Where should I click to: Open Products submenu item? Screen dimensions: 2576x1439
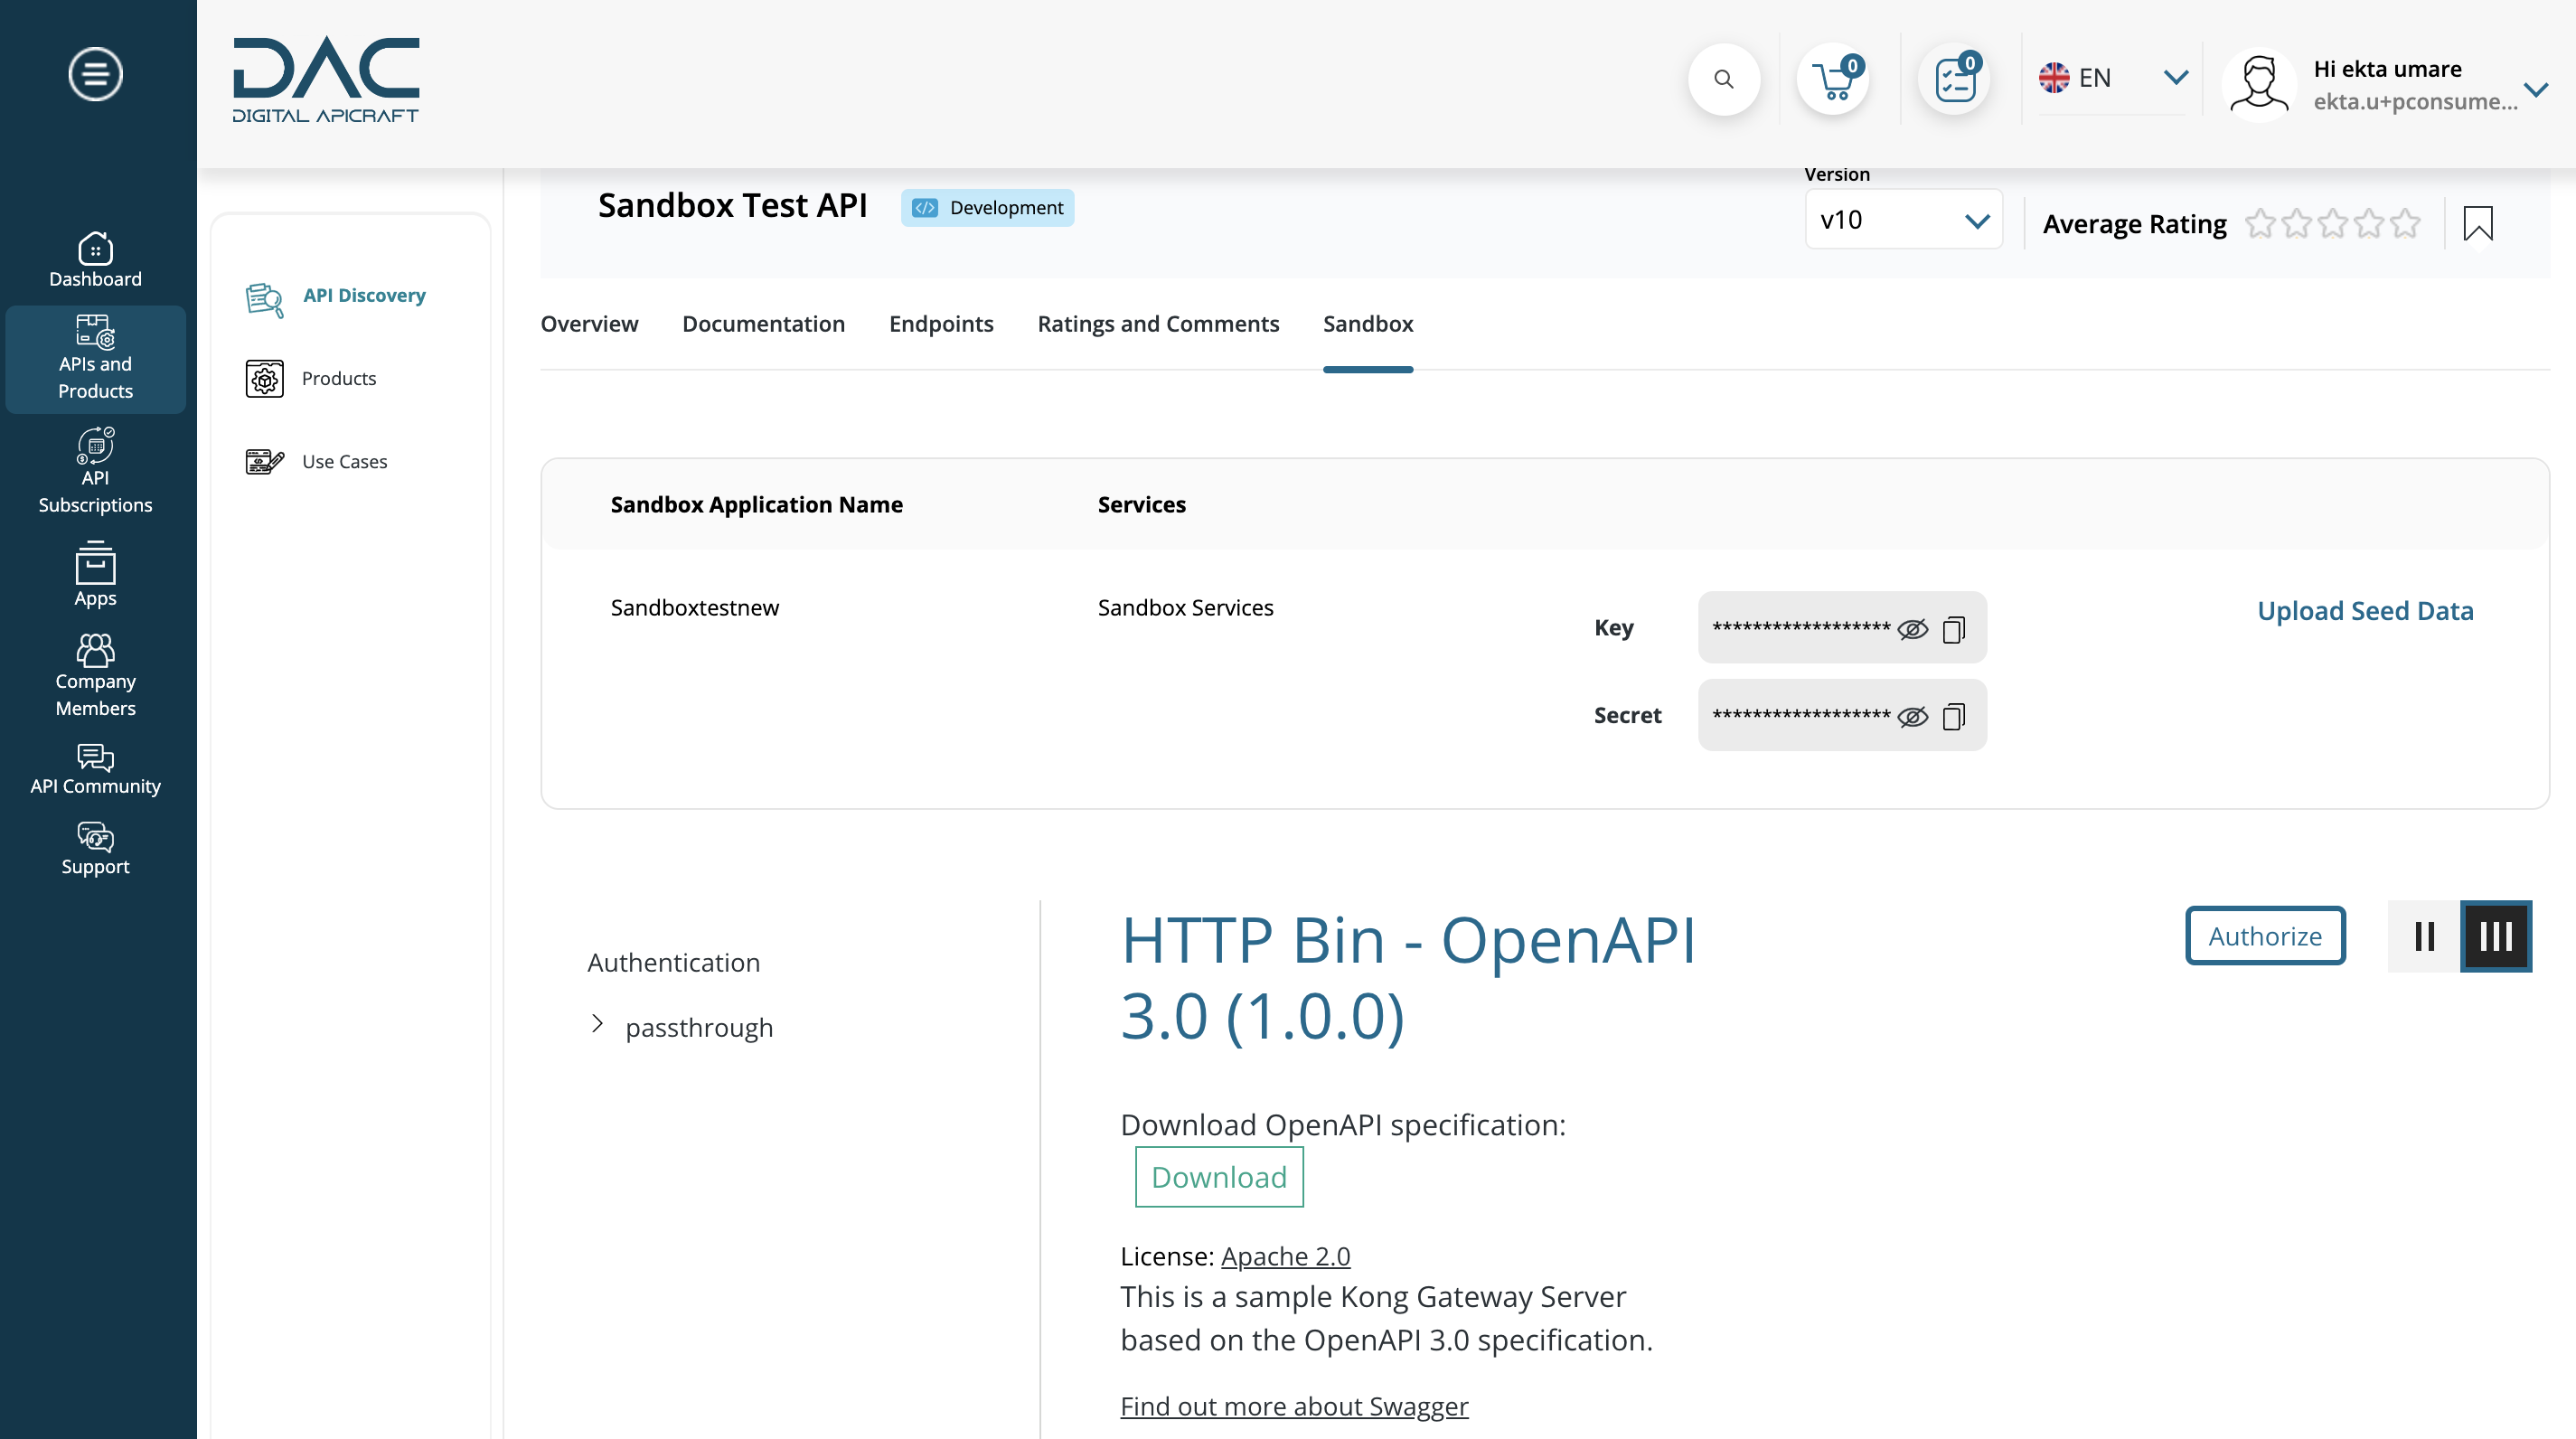[x=339, y=378]
